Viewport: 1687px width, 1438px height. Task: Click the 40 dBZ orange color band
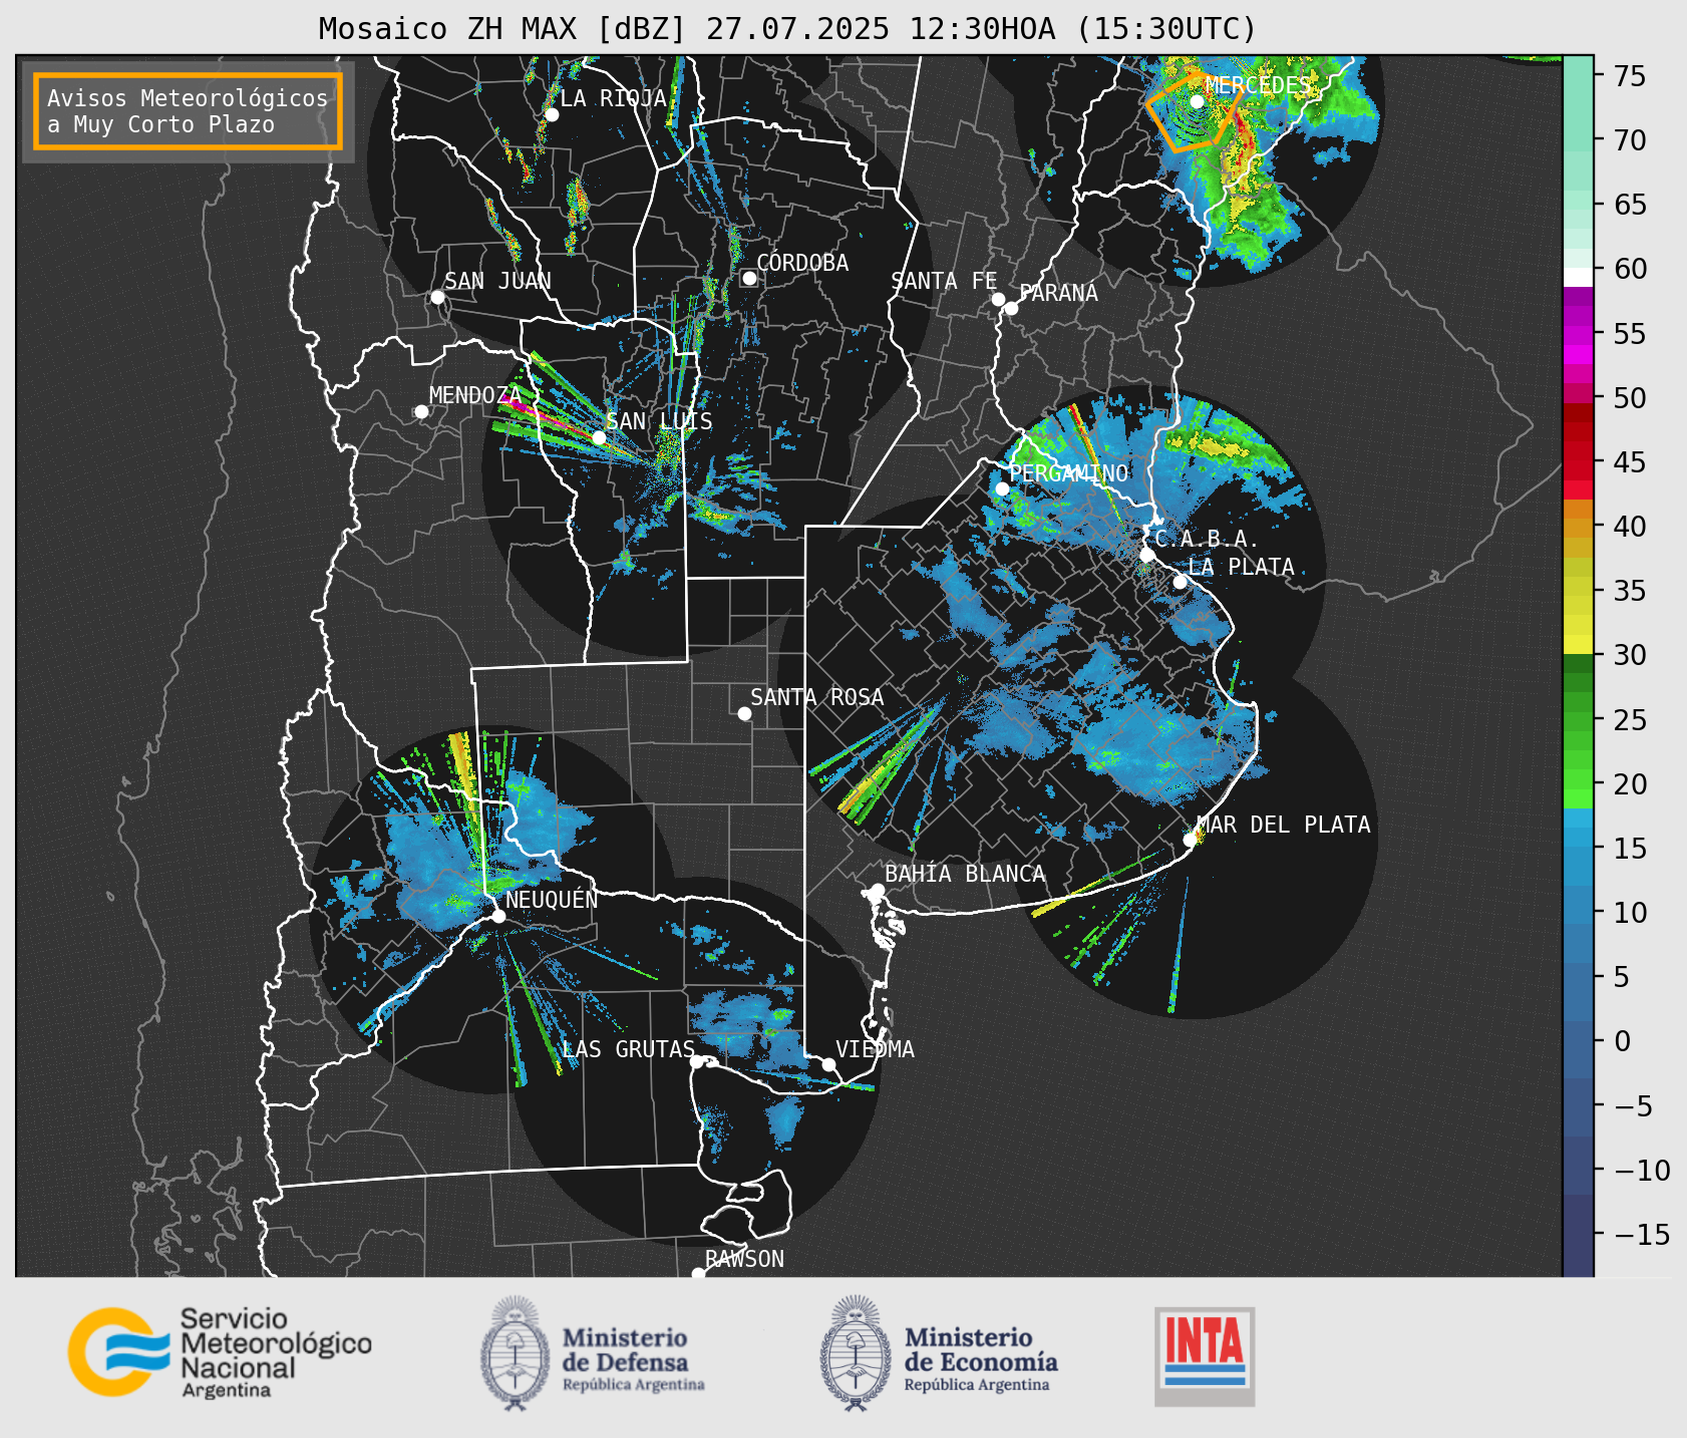point(1578,527)
